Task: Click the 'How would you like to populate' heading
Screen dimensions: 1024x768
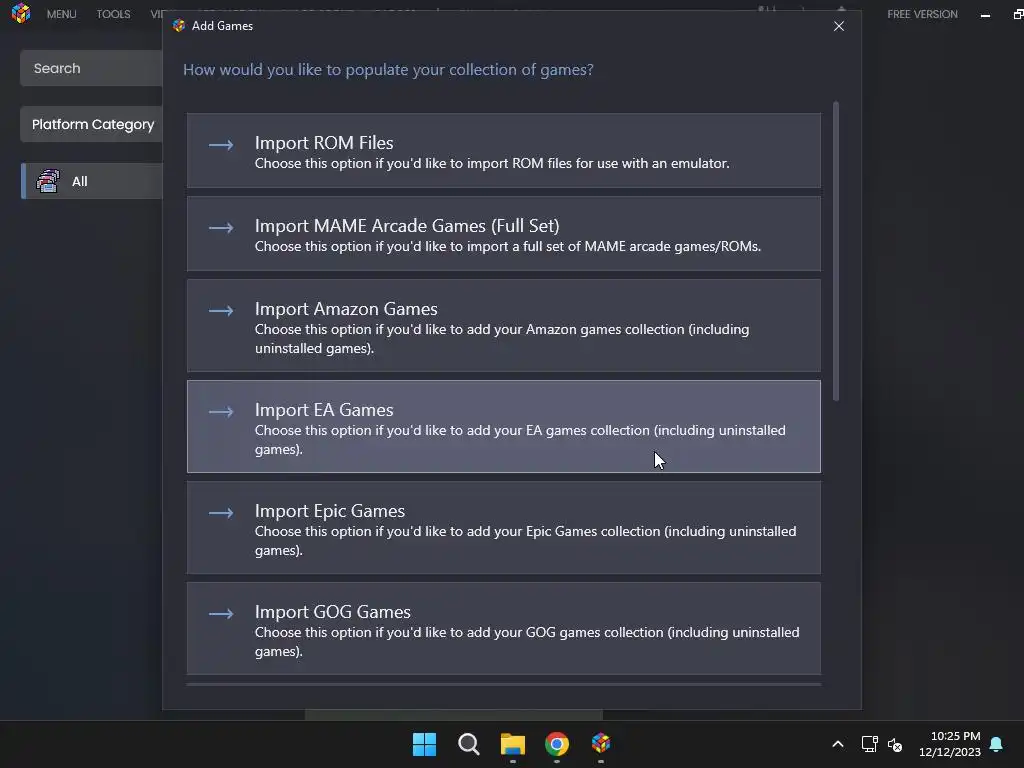Action: (388, 70)
